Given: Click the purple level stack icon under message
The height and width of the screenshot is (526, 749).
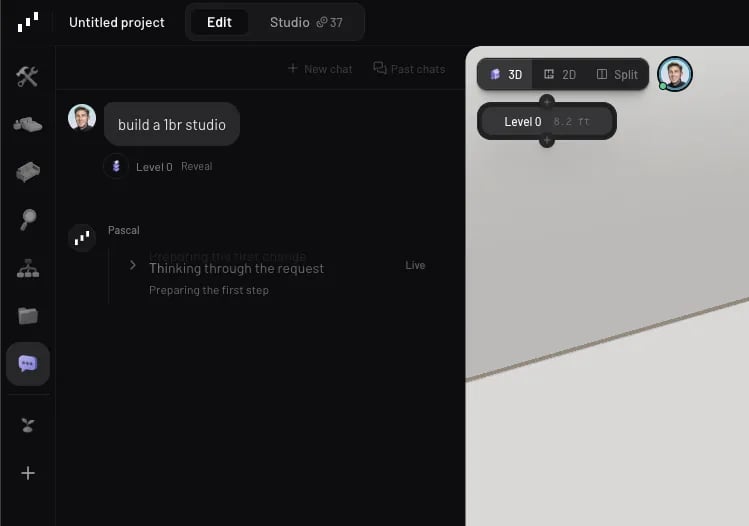Looking at the screenshot, I should [x=116, y=166].
